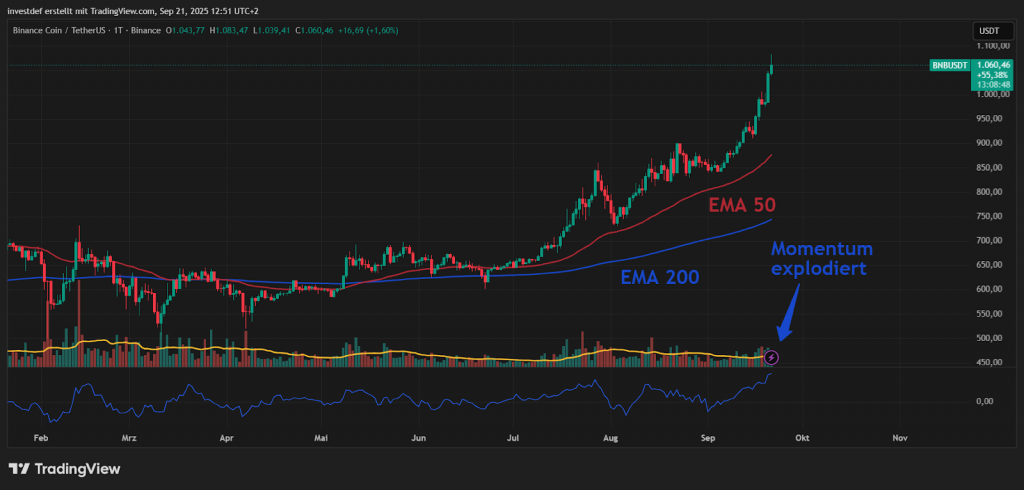Select the EMA 50 text label

pyautogui.click(x=743, y=206)
